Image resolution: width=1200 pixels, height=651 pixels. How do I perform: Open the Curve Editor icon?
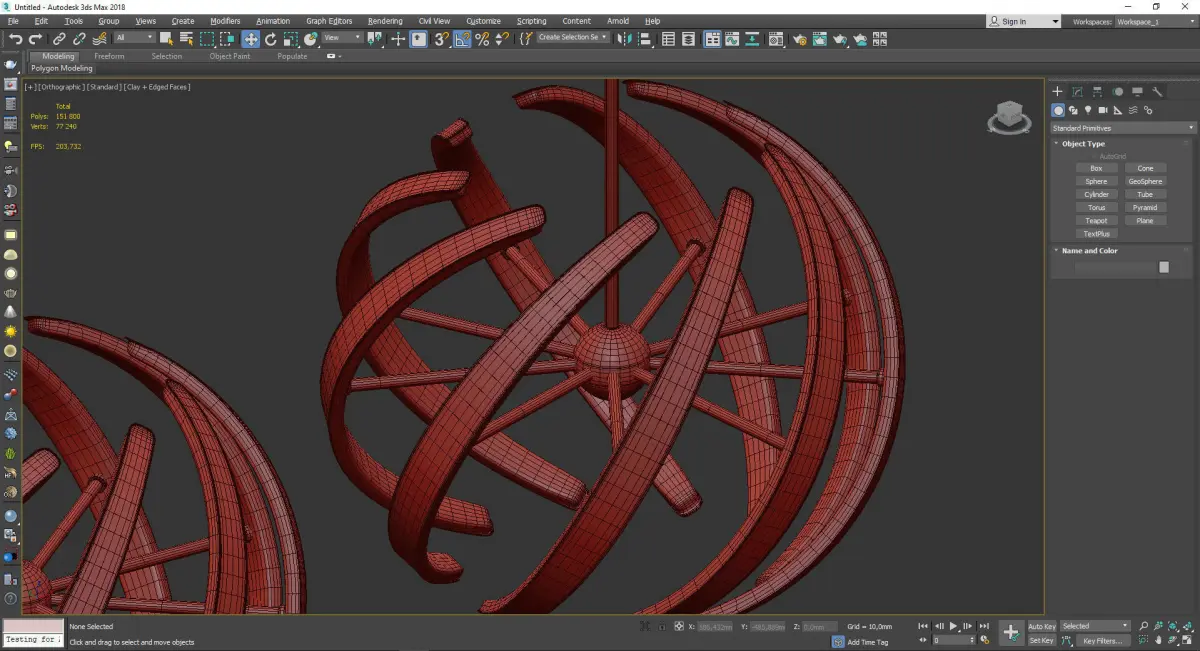click(732, 39)
